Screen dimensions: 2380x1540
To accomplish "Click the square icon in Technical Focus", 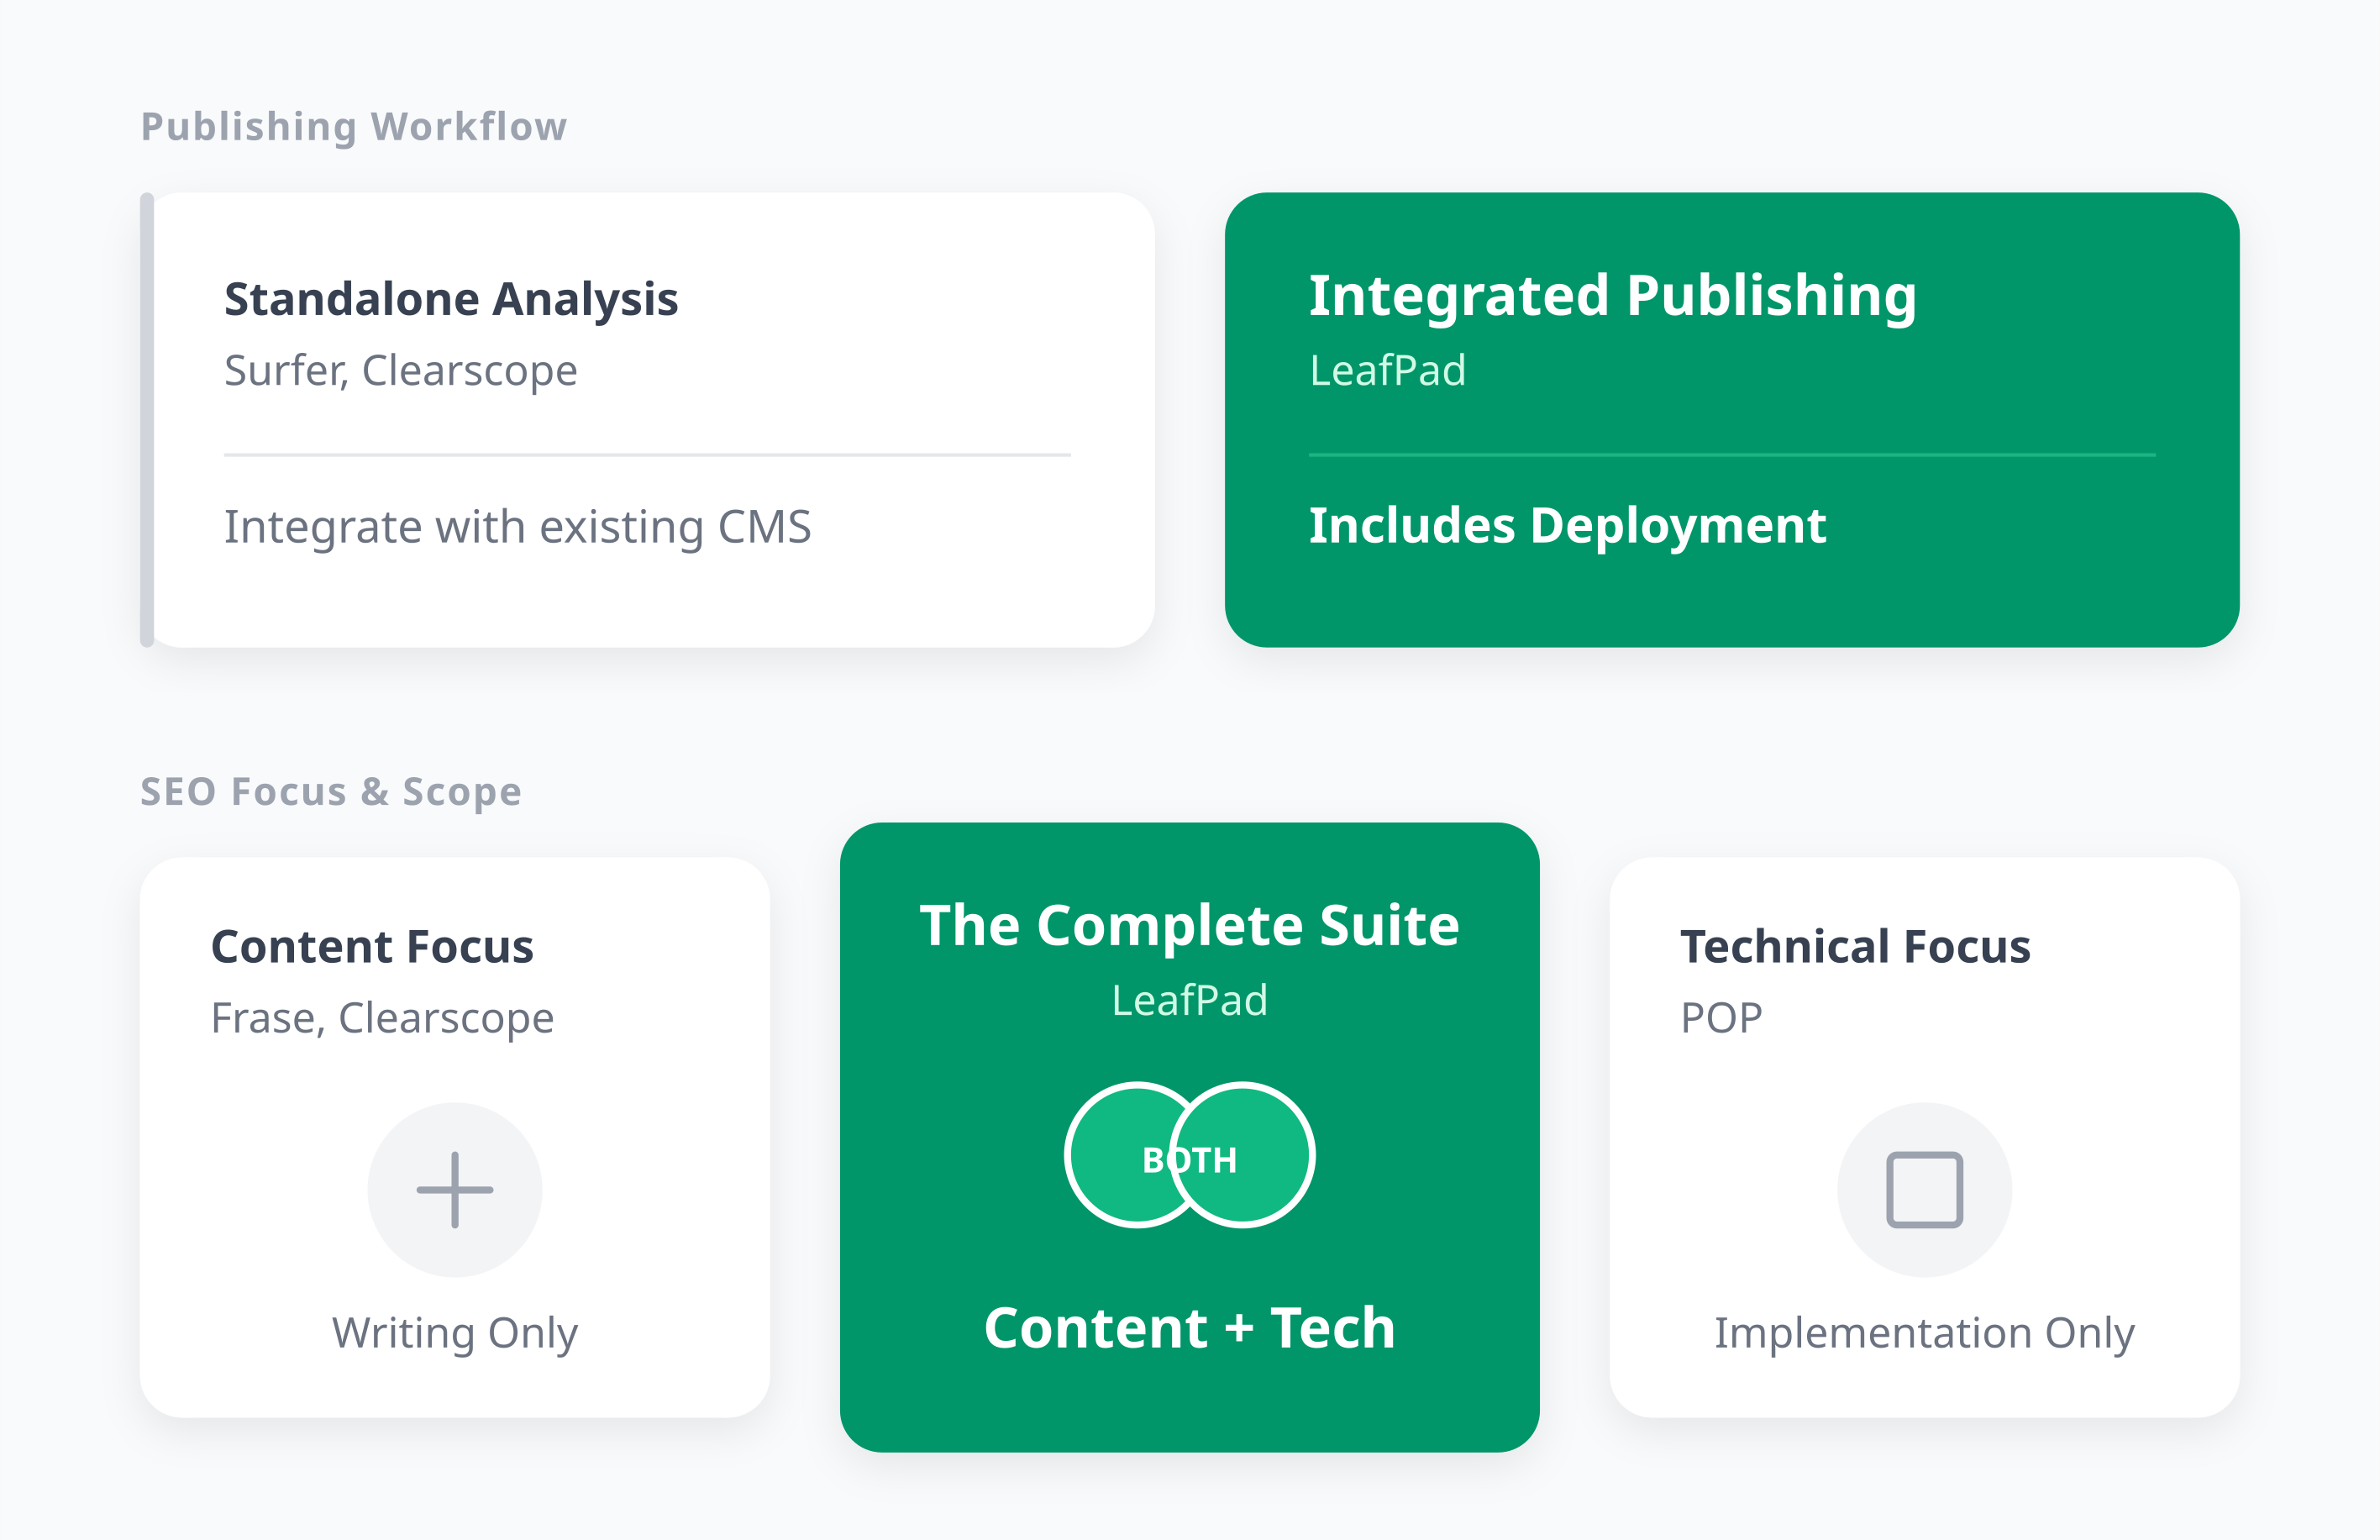I will point(1924,1189).
